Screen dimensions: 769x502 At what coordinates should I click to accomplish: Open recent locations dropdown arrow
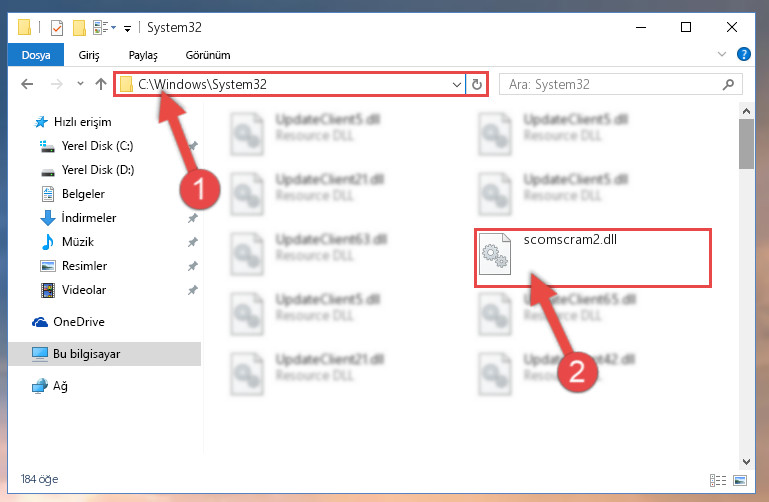[x=80, y=84]
